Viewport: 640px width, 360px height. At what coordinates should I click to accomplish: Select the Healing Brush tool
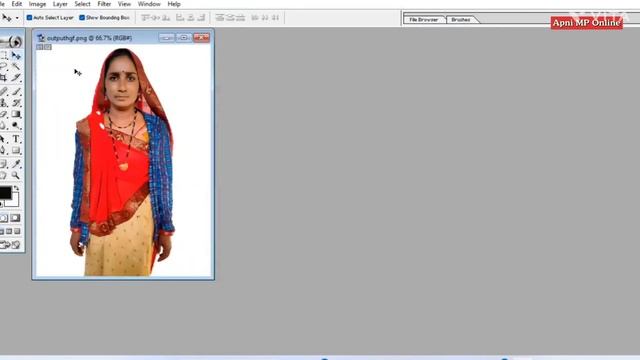[4, 92]
